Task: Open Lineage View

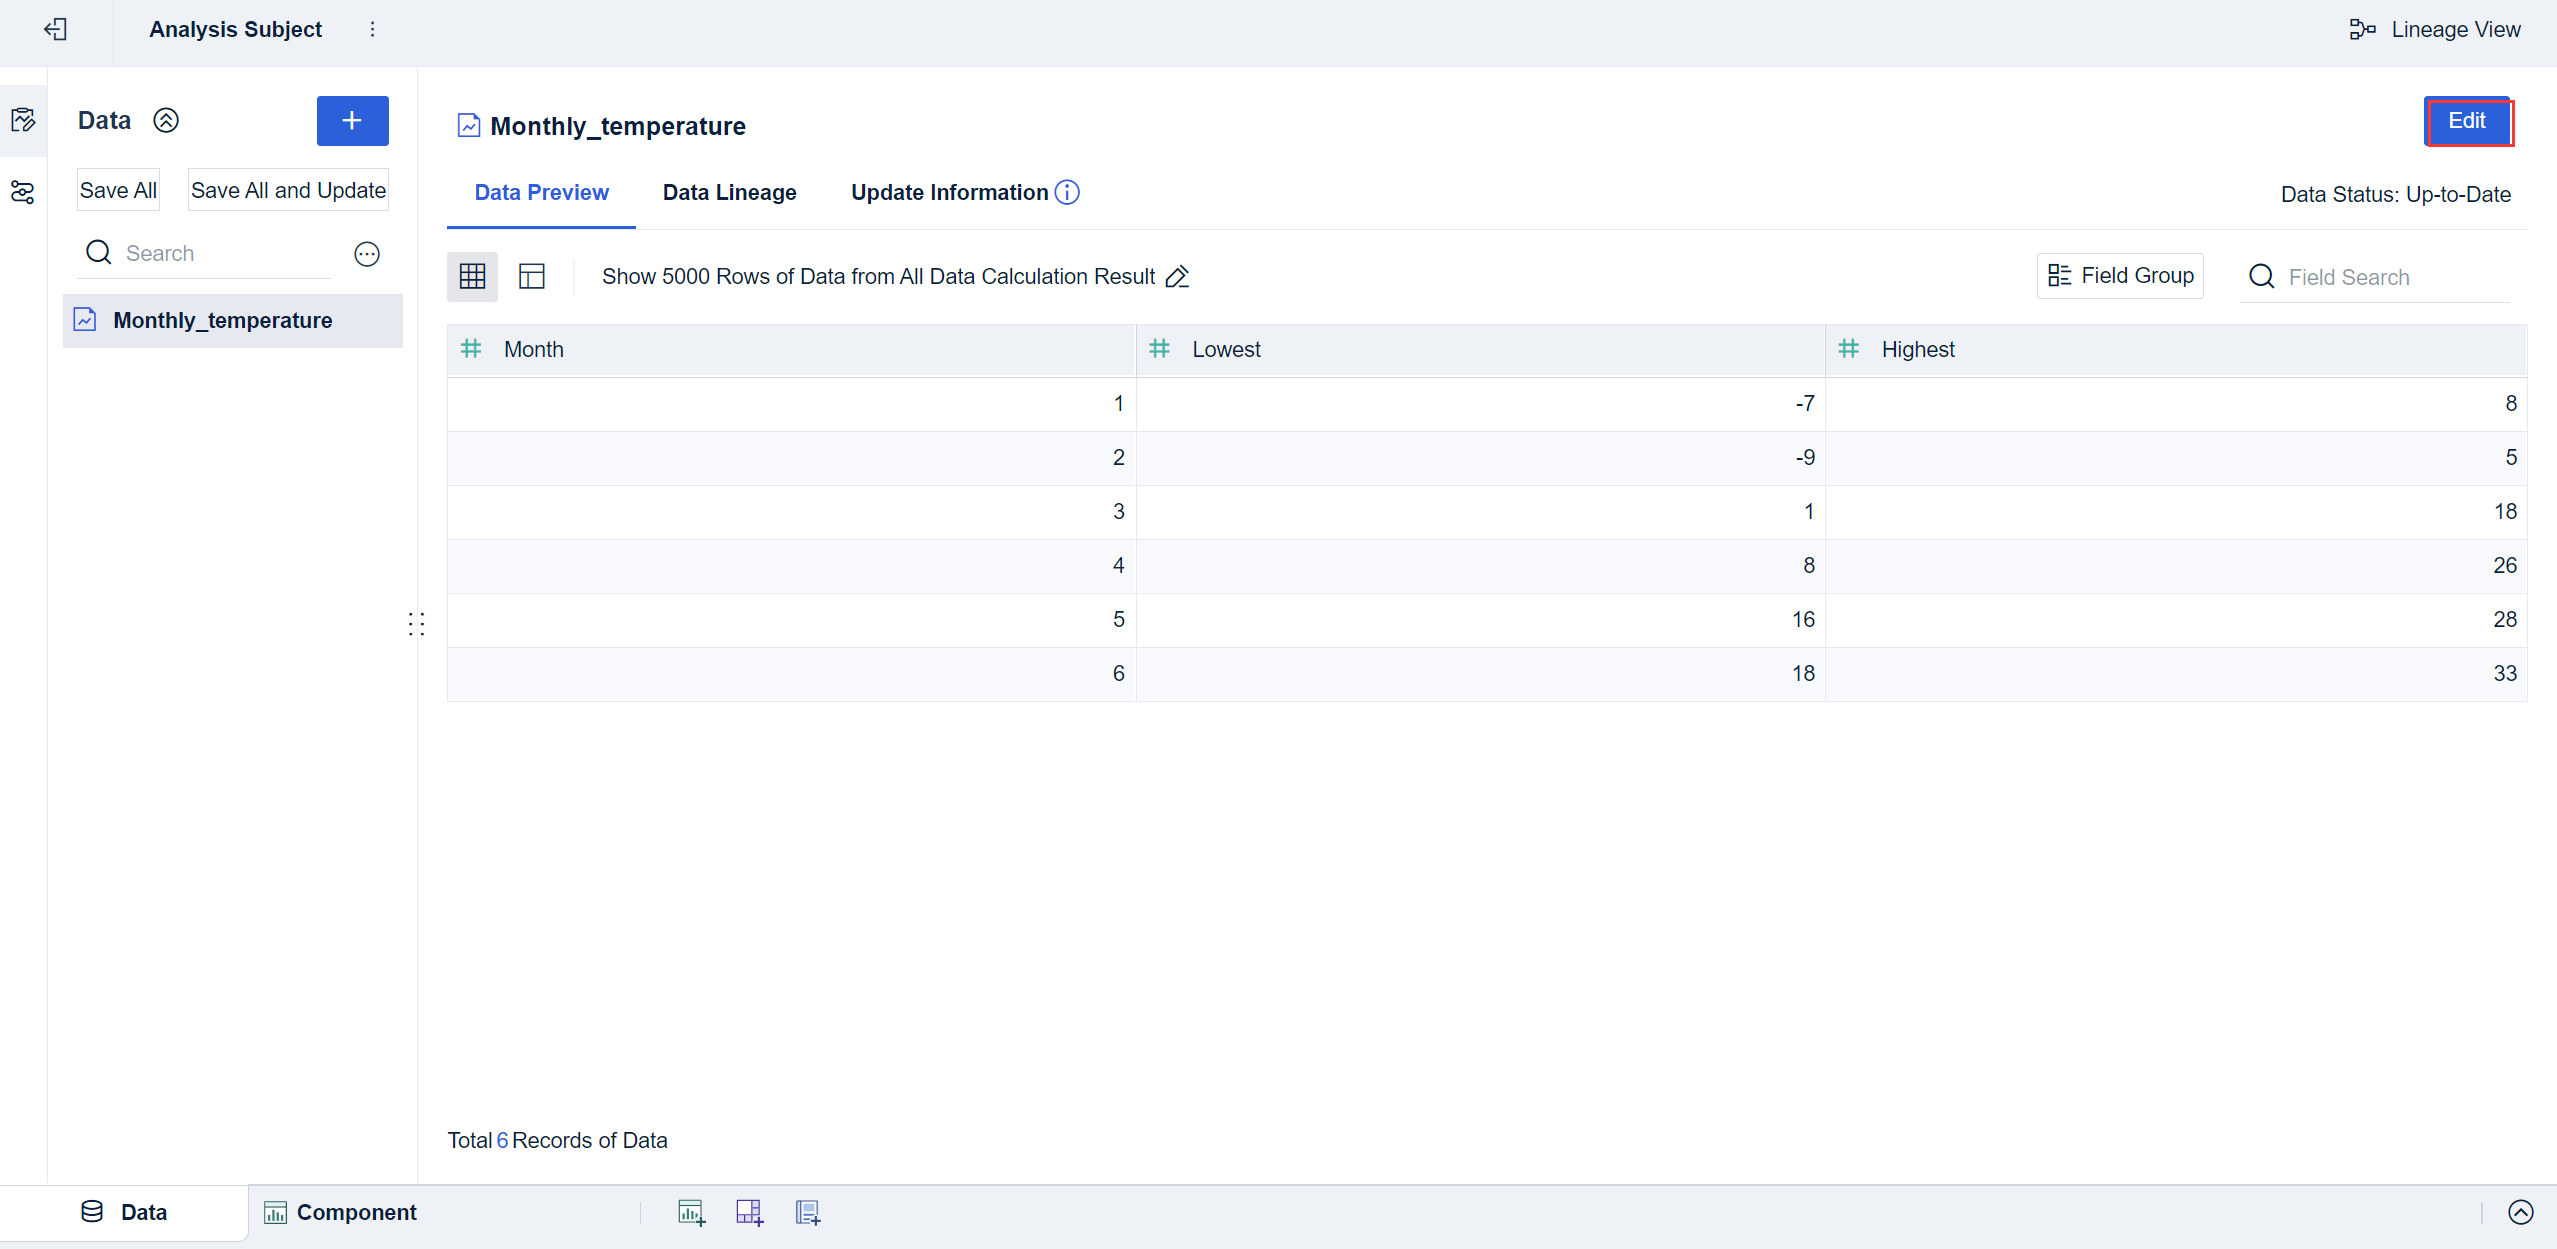Action: point(2435,29)
